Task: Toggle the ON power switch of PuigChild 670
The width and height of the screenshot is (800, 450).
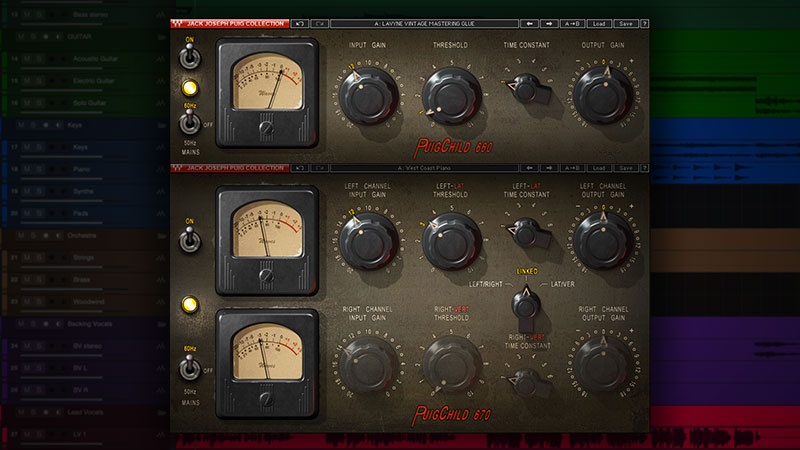Action: coord(189,239)
